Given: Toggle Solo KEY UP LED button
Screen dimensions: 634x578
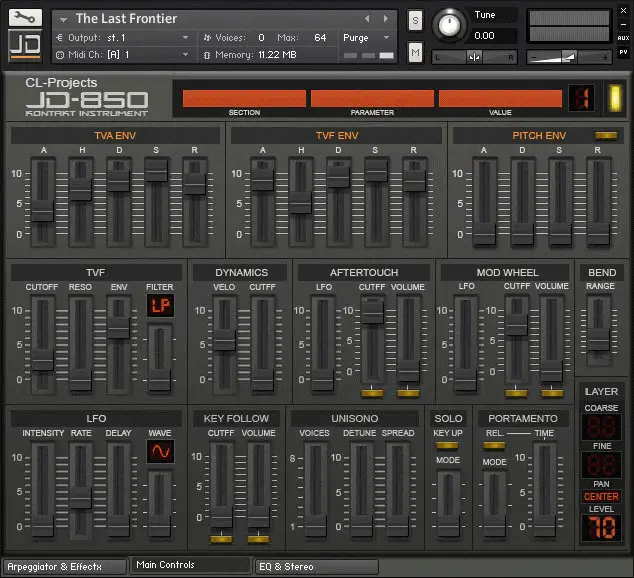Looking at the screenshot, I should (447, 446).
